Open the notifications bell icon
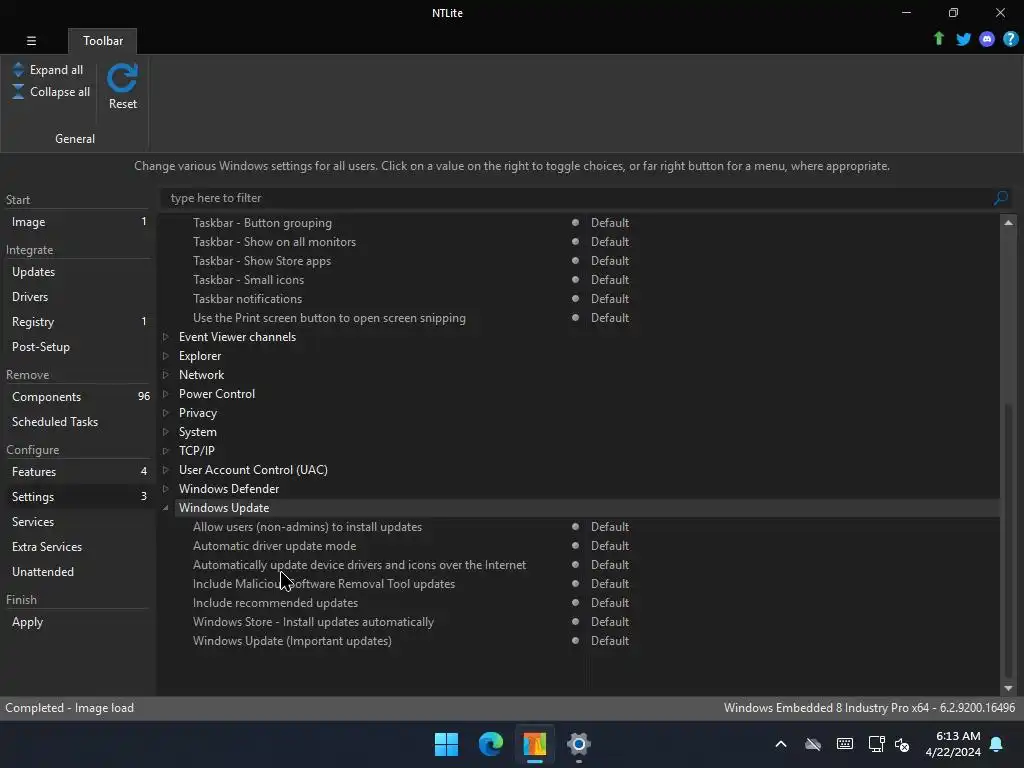This screenshot has height=768, width=1024. [996, 744]
